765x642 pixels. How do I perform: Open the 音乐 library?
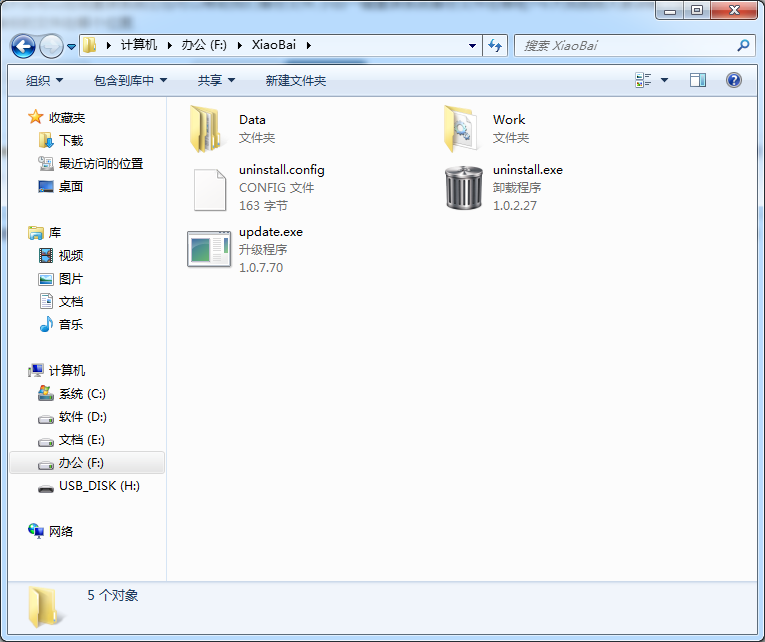71,324
